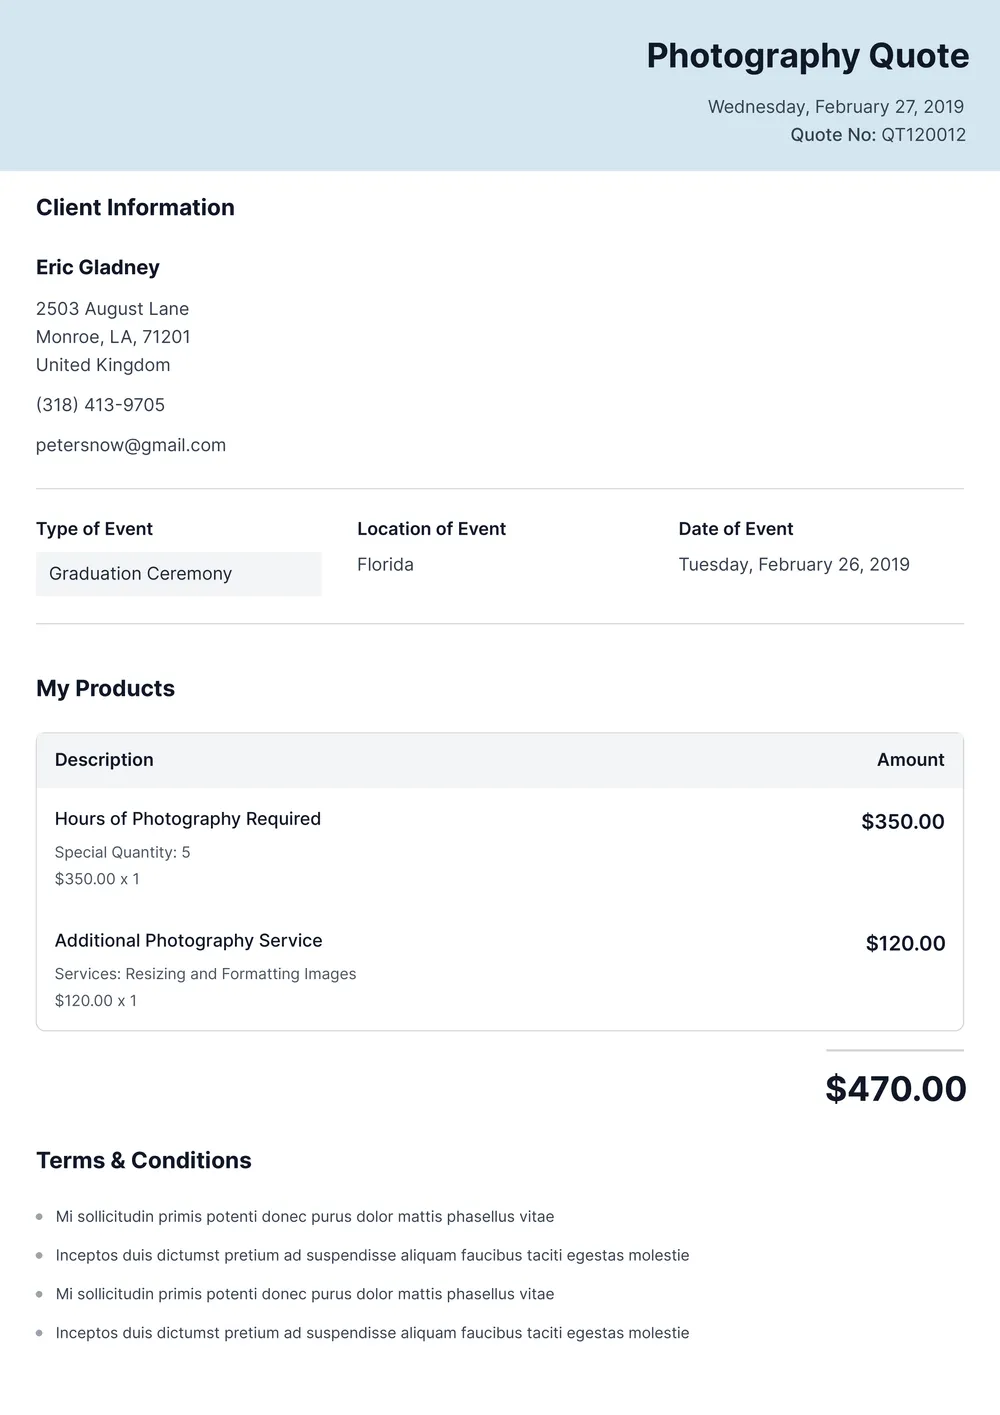1000x1415 pixels.
Task: Click the phone number (318) 413-9705
Action: pos(100,405)
